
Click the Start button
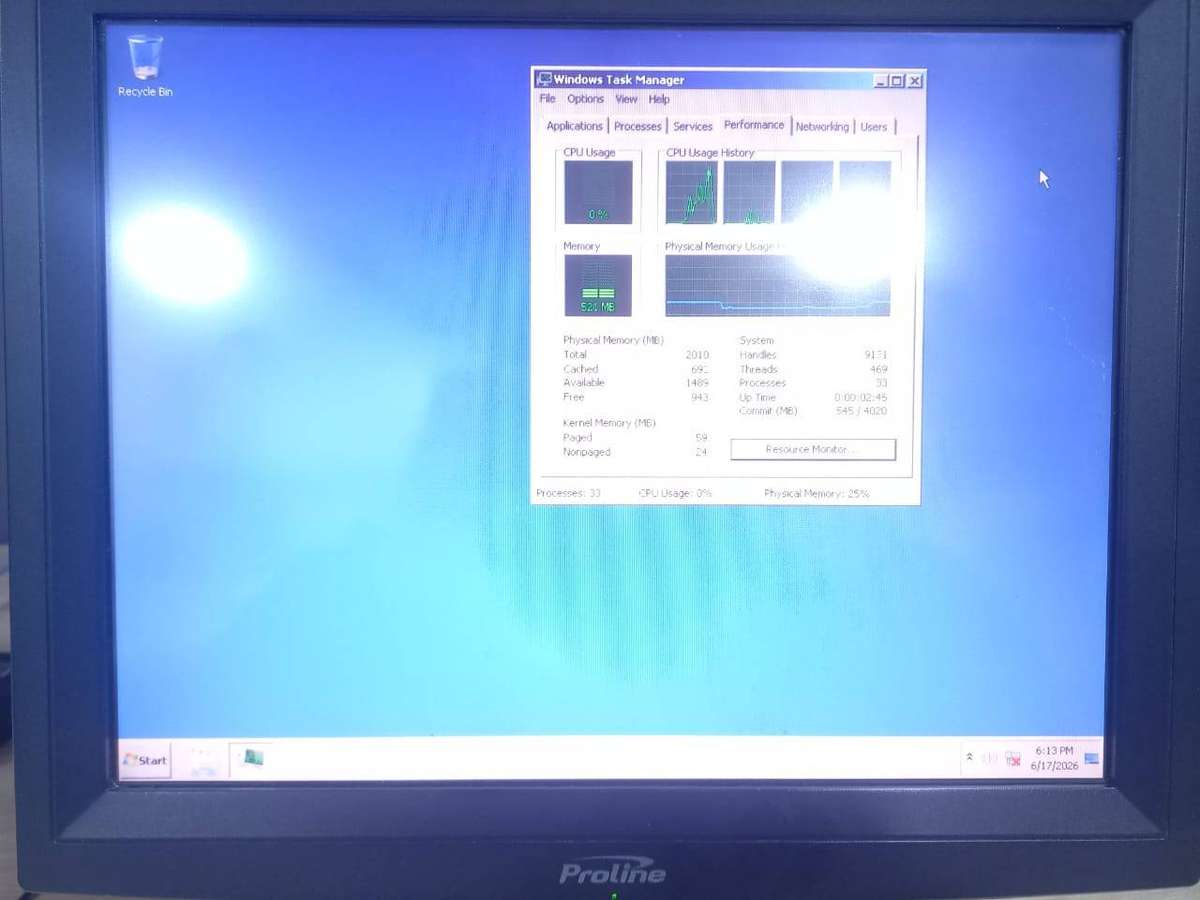point(145,760)
